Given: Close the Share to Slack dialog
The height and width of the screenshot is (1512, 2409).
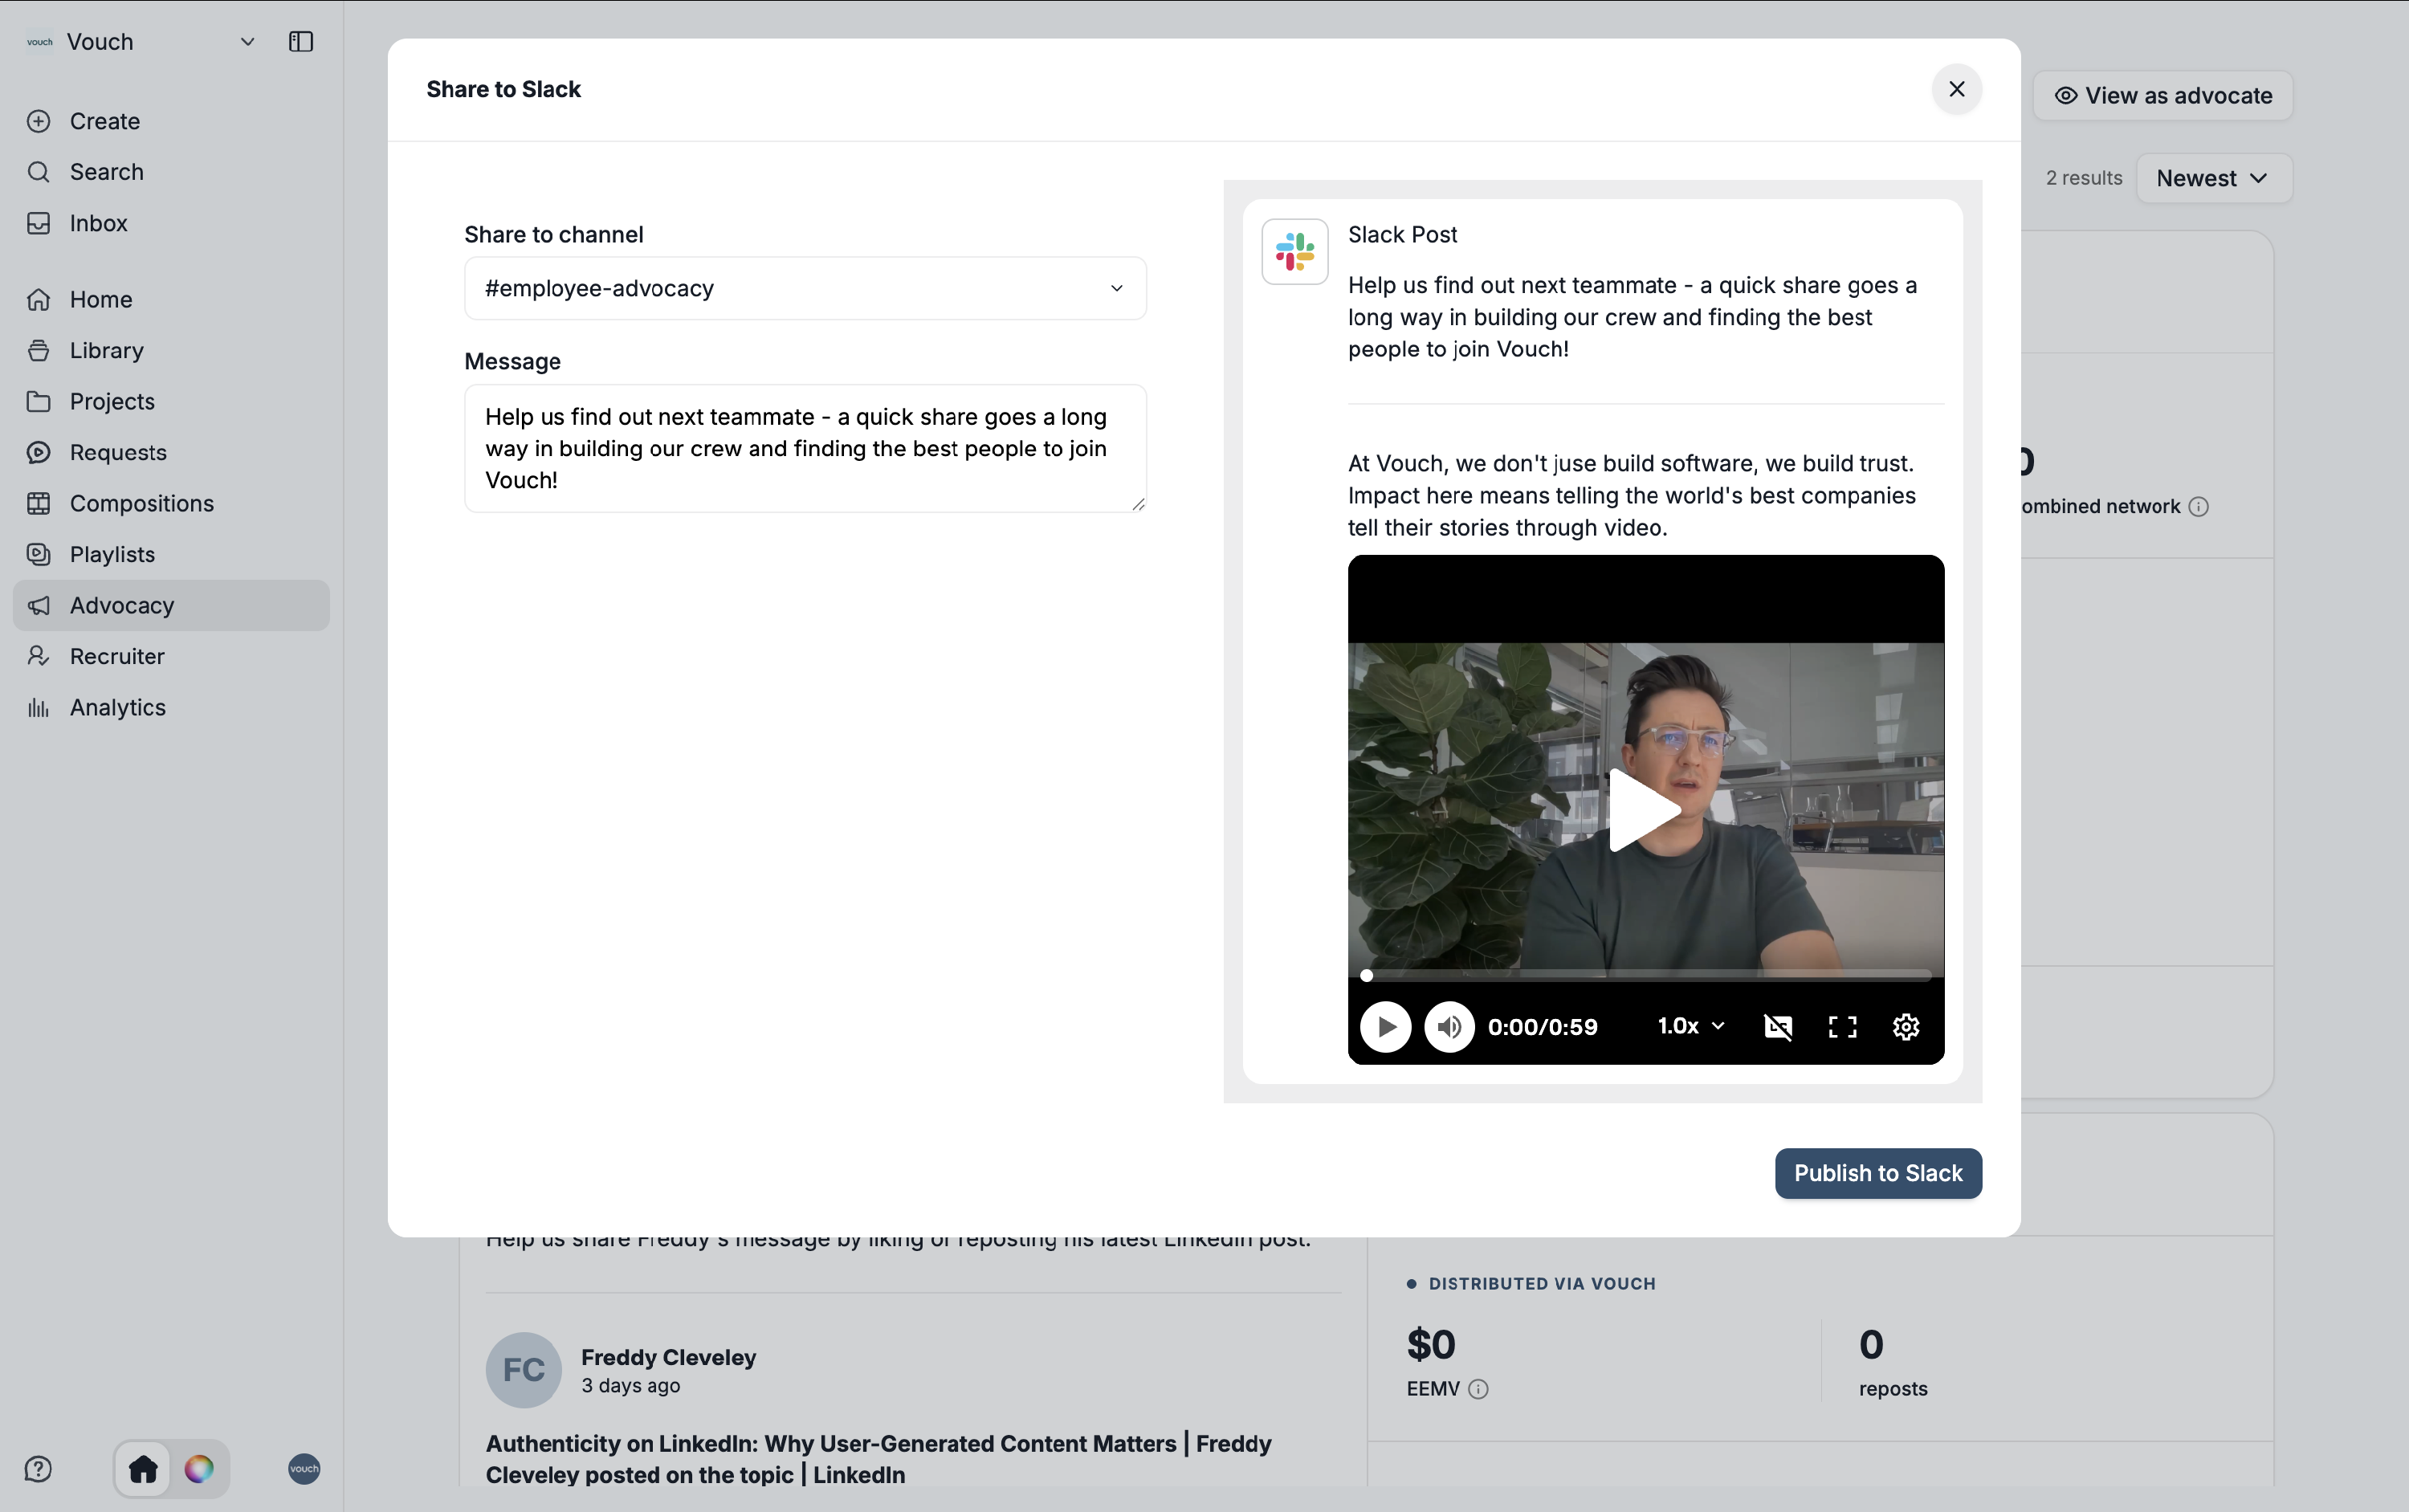Looking at the screenshot, I should pos(1956,89).
